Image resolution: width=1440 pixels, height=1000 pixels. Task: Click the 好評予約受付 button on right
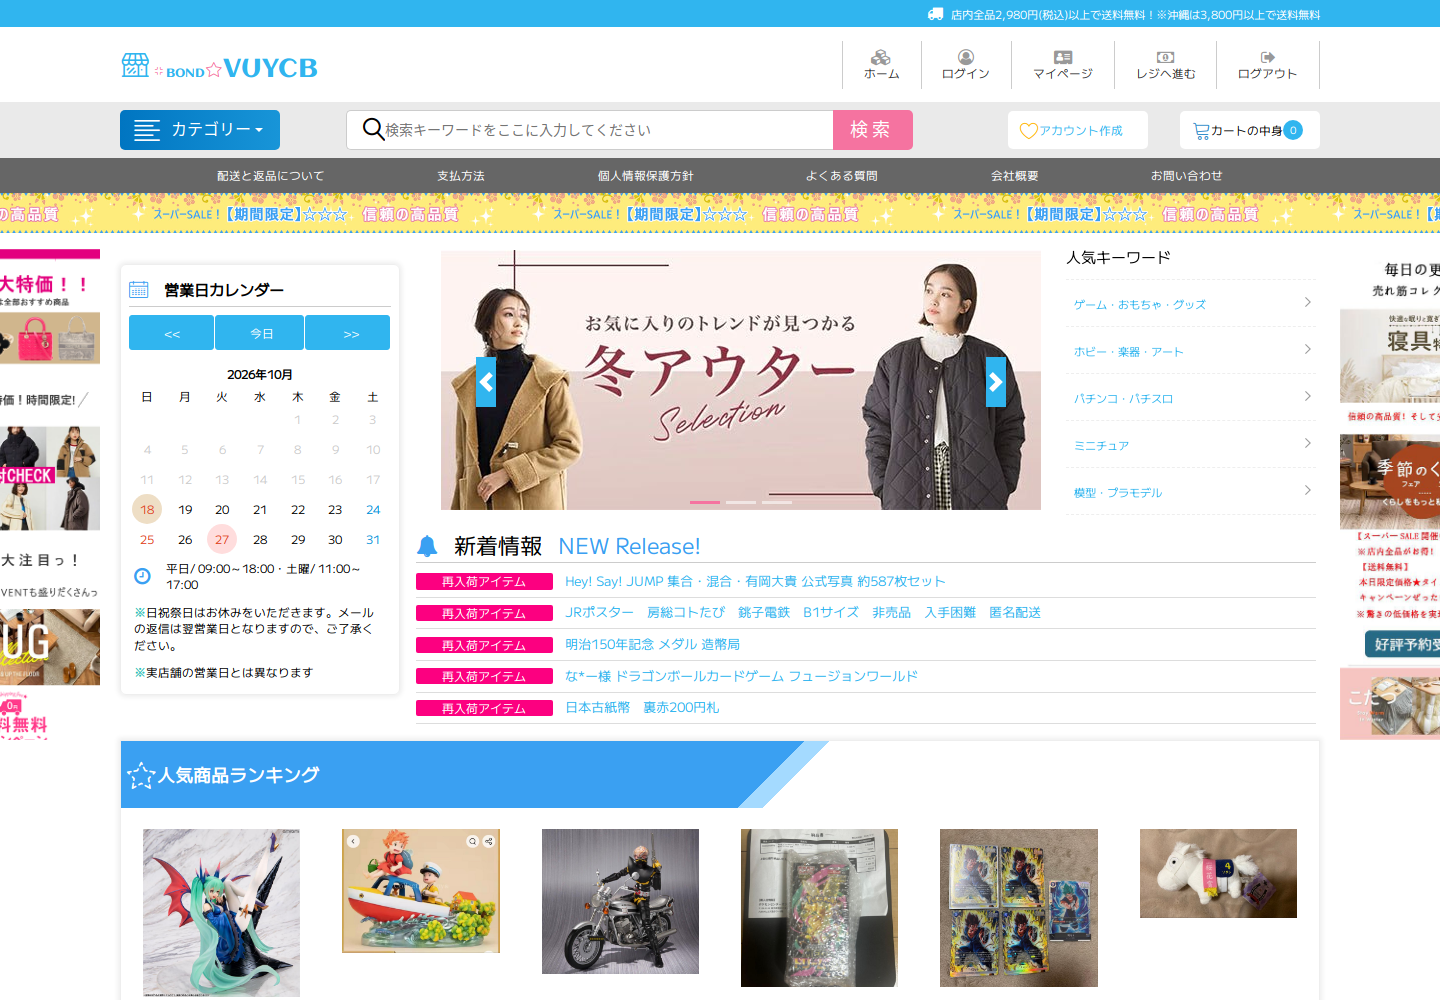pos(1403,645)
